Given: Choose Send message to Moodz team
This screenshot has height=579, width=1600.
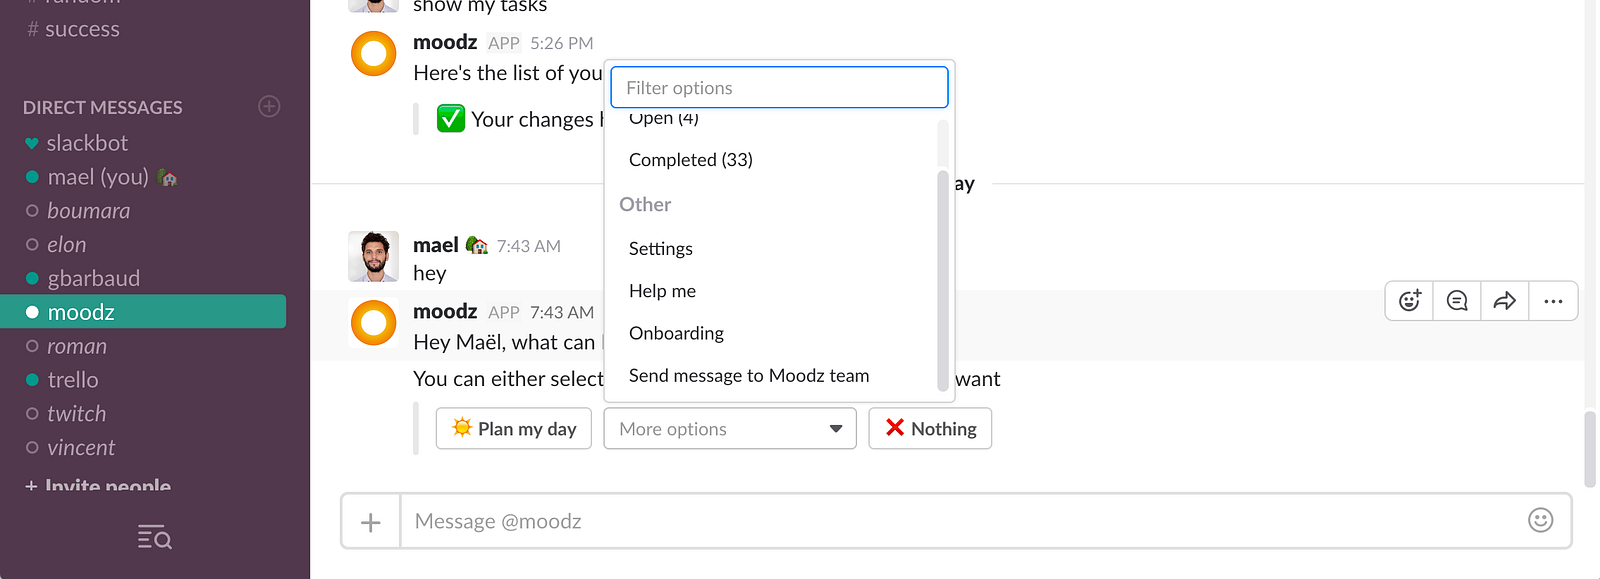Looking at the screenshot, I should (x=749, y=376).
